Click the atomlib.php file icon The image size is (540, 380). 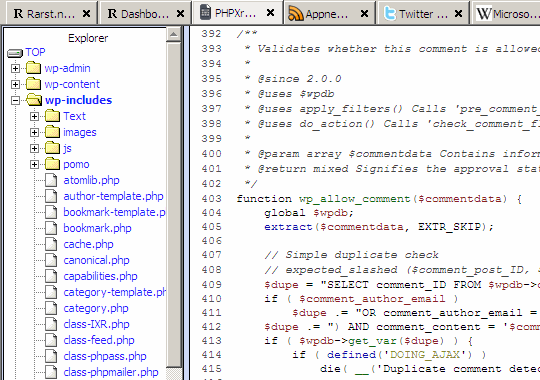click(51, 180)
